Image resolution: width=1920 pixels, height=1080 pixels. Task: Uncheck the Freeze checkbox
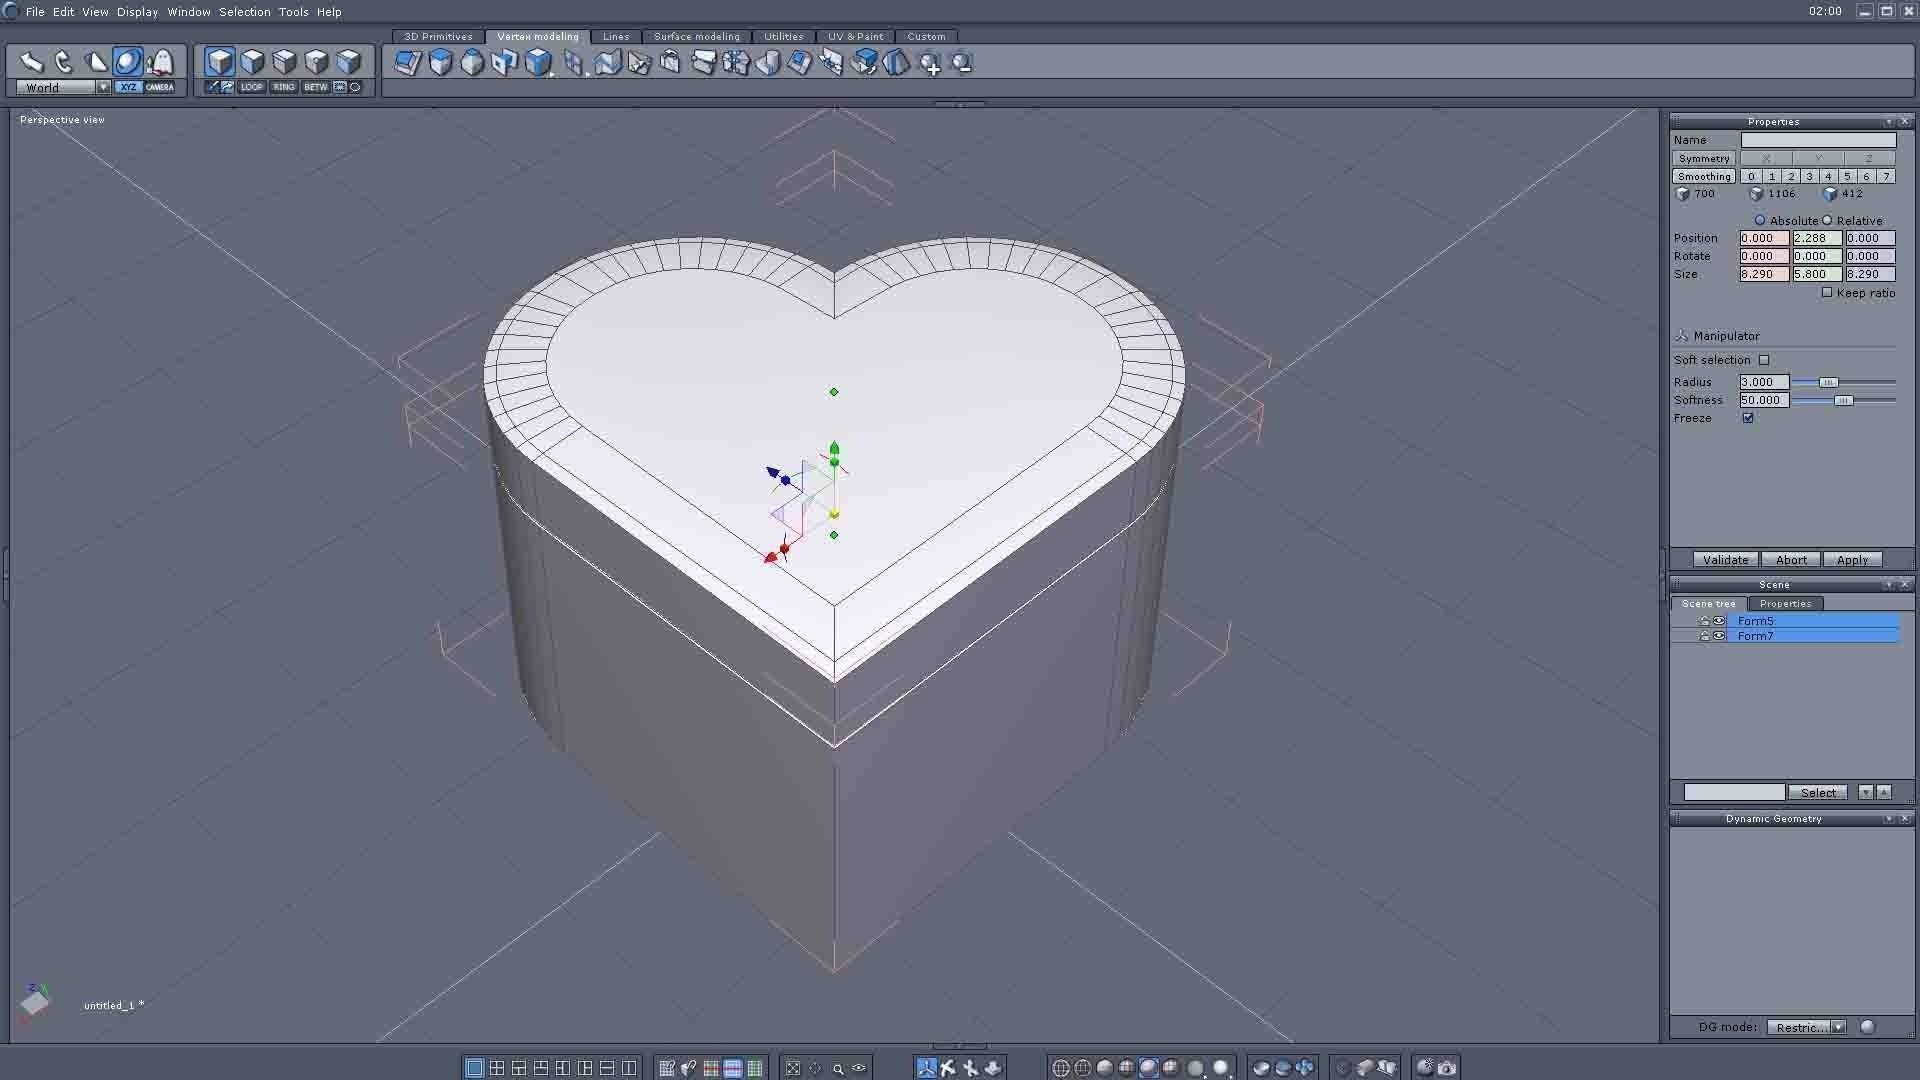tap(1748, 418)
